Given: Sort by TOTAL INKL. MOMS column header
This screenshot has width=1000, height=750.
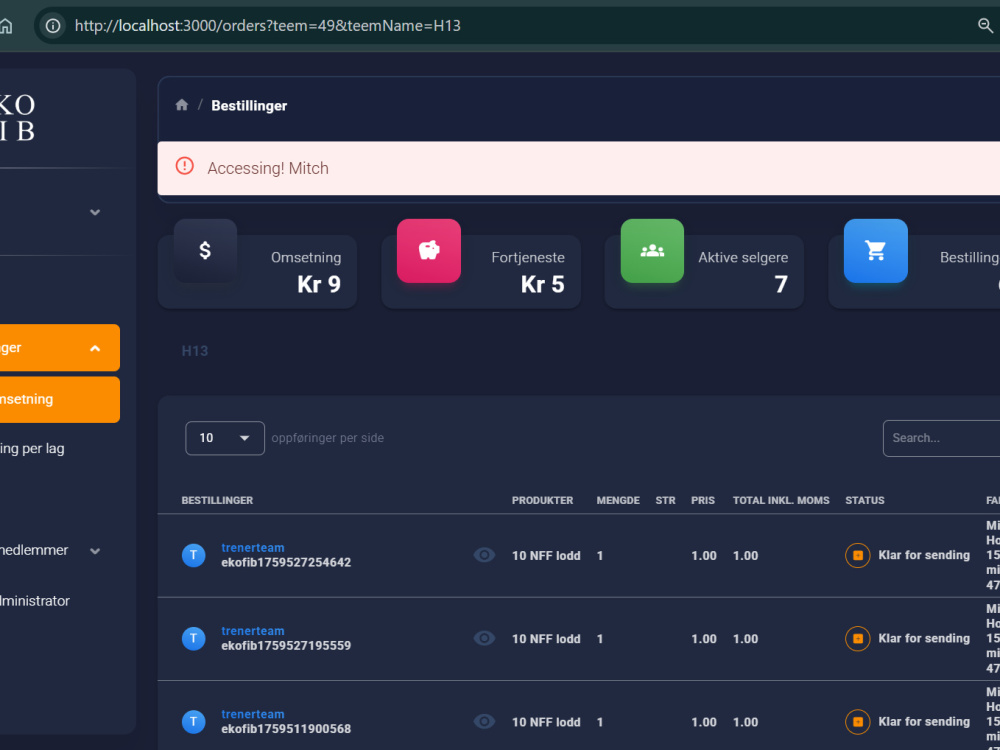Looking at the screenshot, I should pyautogui.click(x=781, y=501).
